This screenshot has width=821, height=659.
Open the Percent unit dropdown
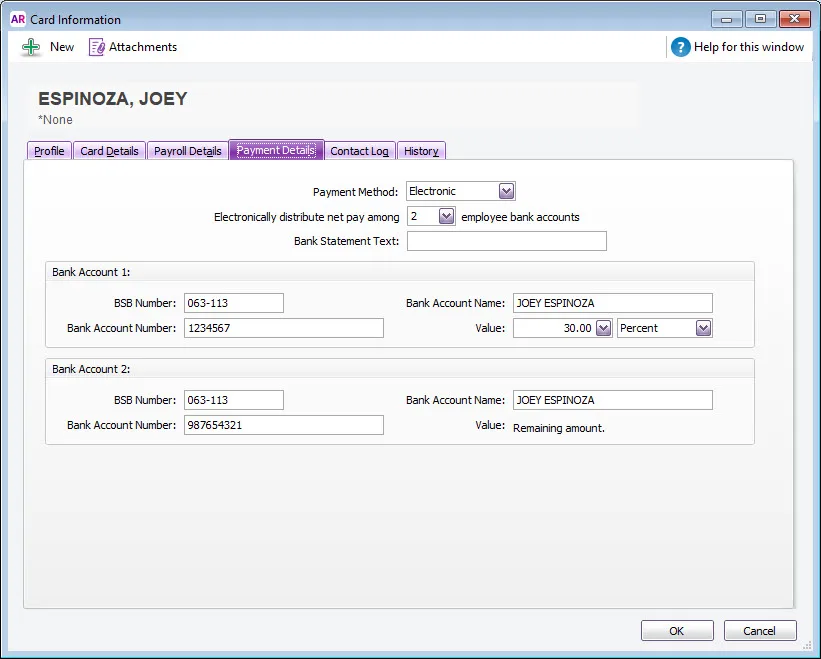[x=703, y=327]
